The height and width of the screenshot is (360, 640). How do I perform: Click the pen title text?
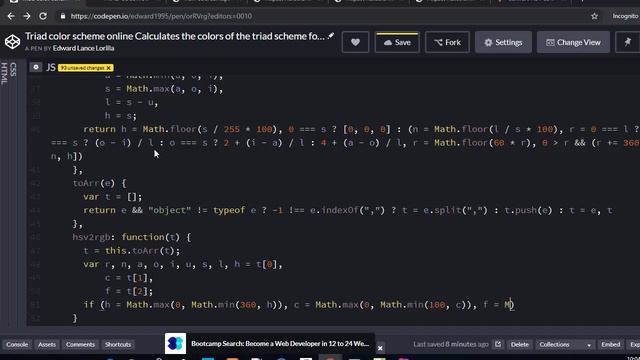[175, 36]
